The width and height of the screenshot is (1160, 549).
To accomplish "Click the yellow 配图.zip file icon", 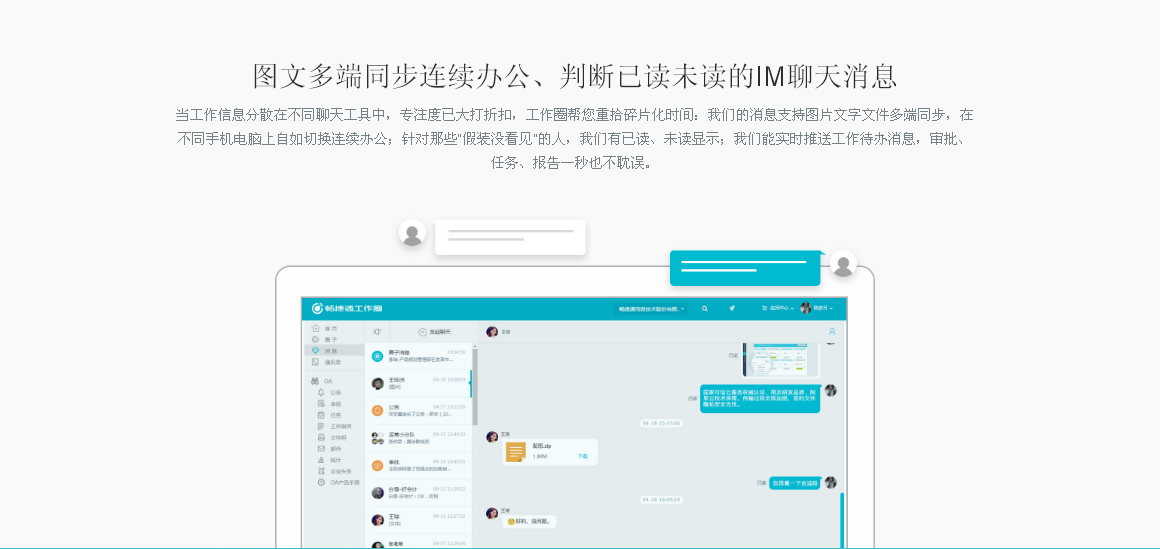I will (x=516, y=452).
